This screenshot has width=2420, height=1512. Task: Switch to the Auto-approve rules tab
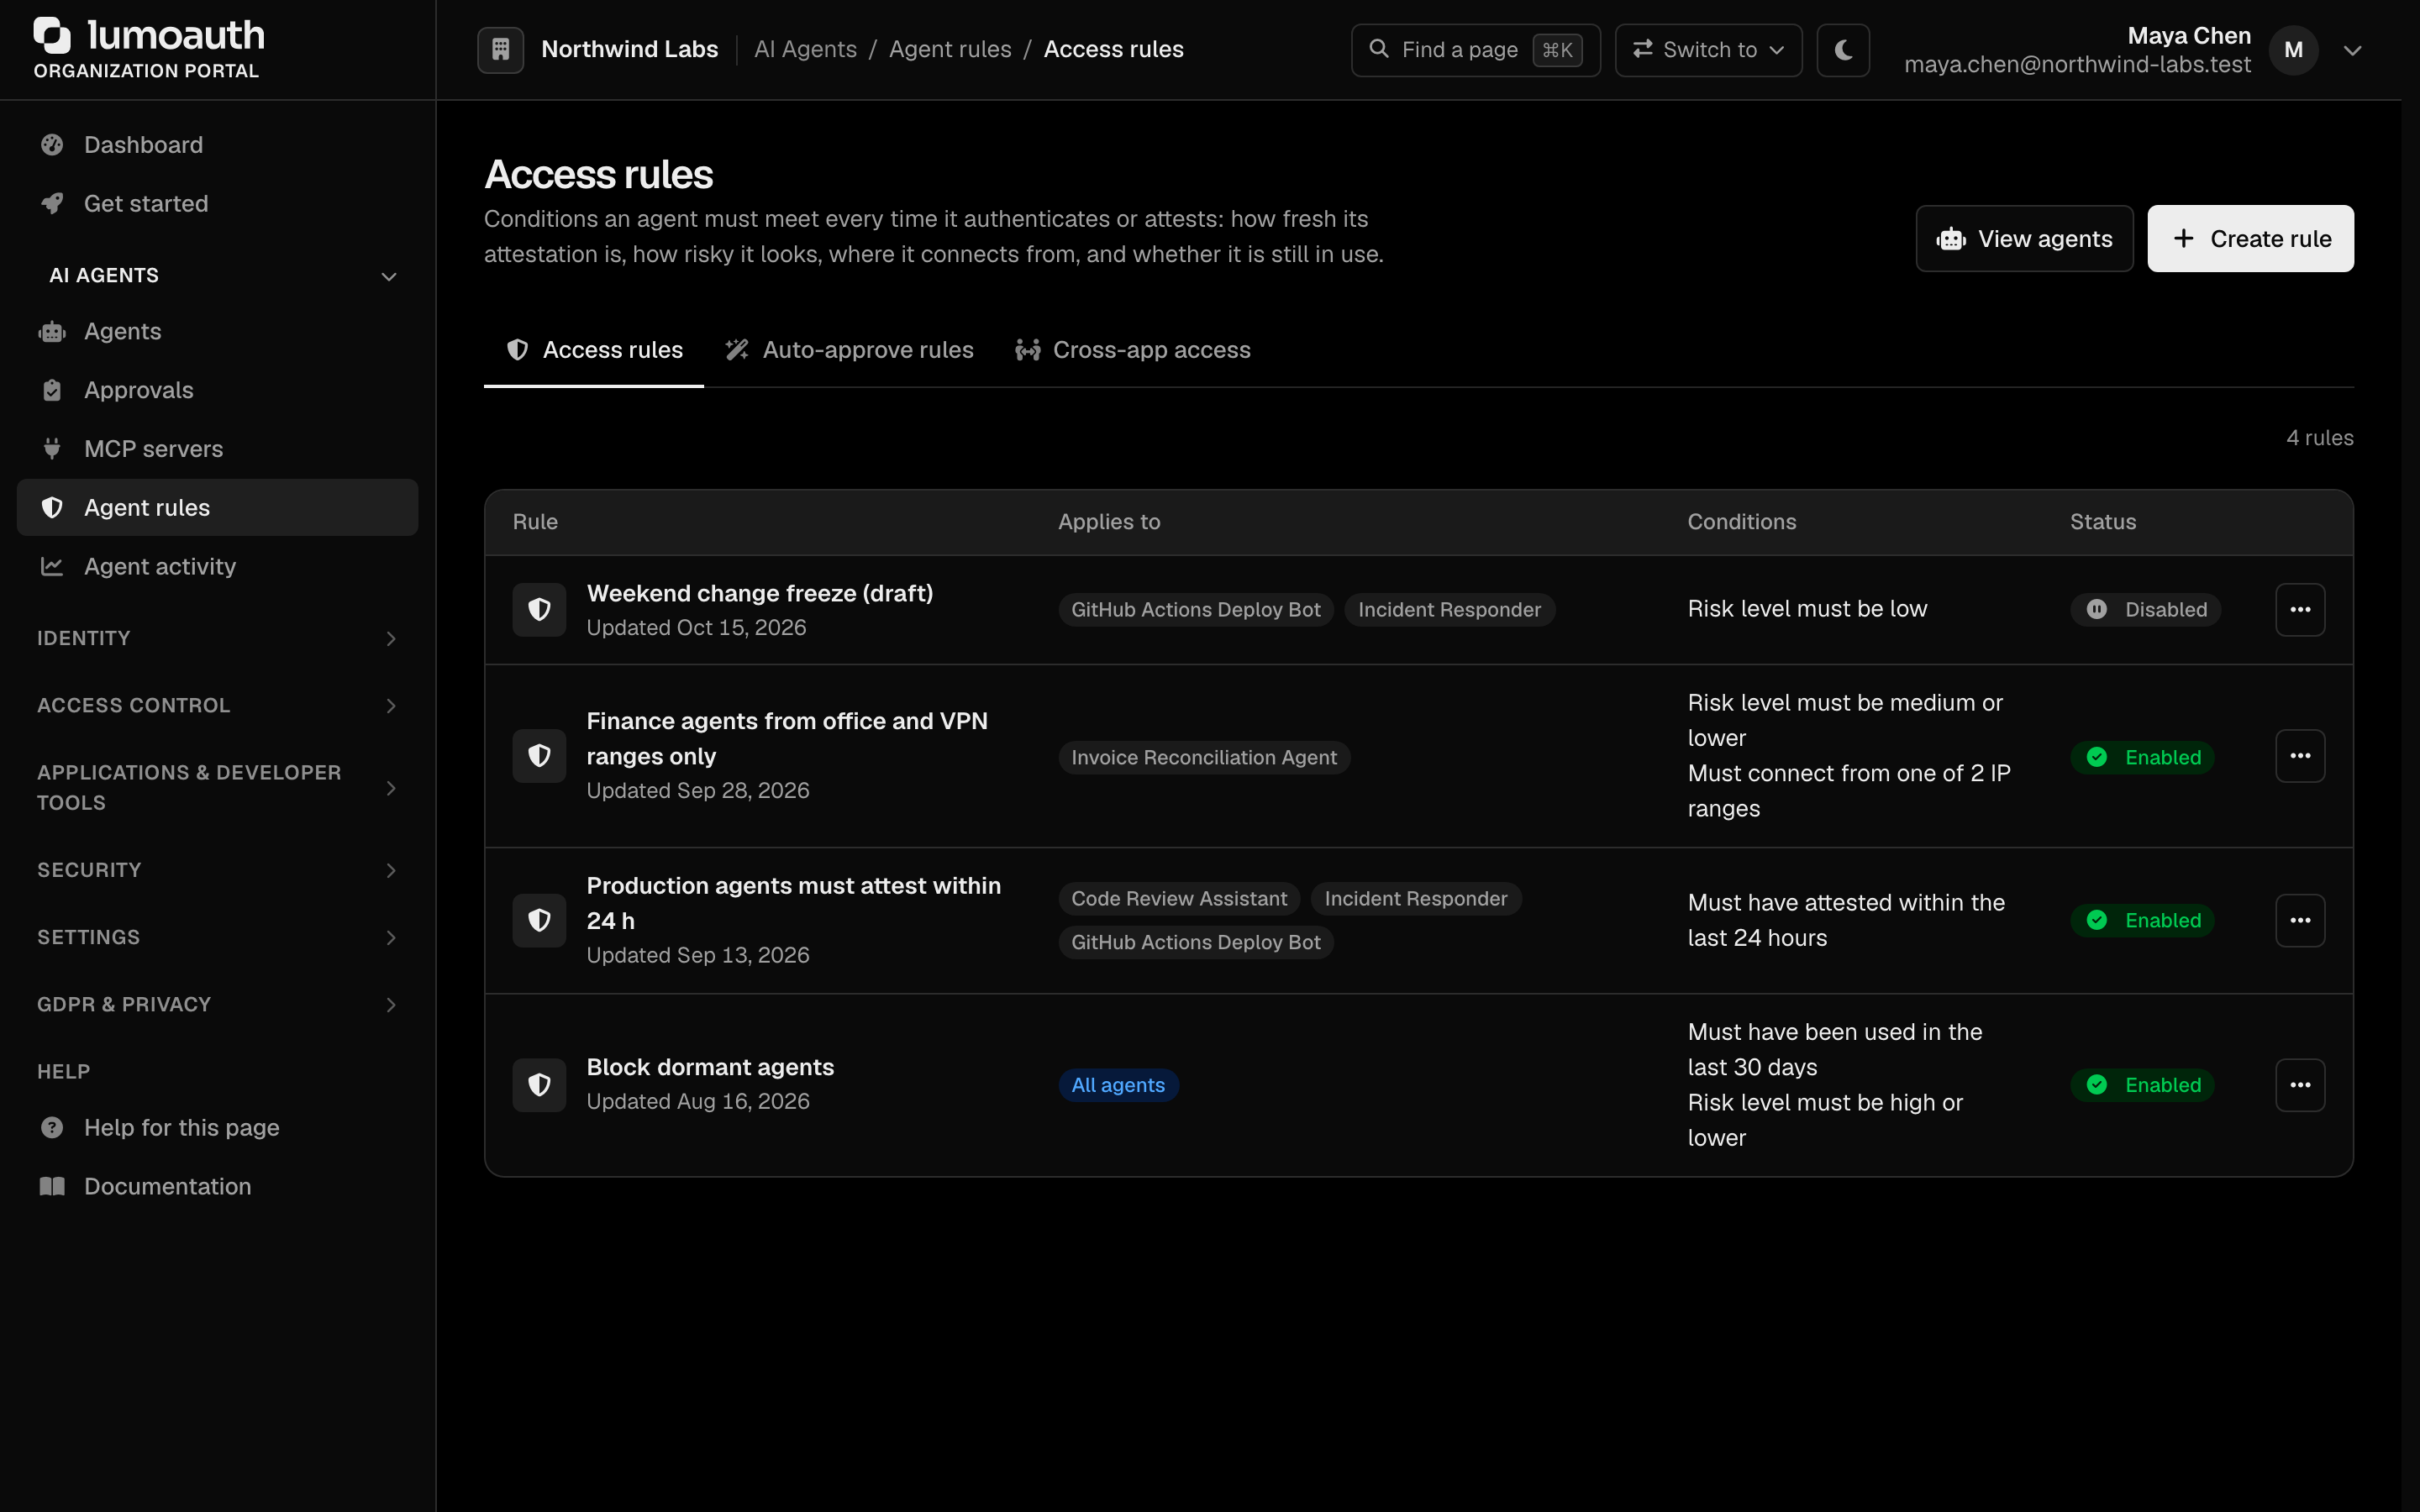[x=848, y=350]
